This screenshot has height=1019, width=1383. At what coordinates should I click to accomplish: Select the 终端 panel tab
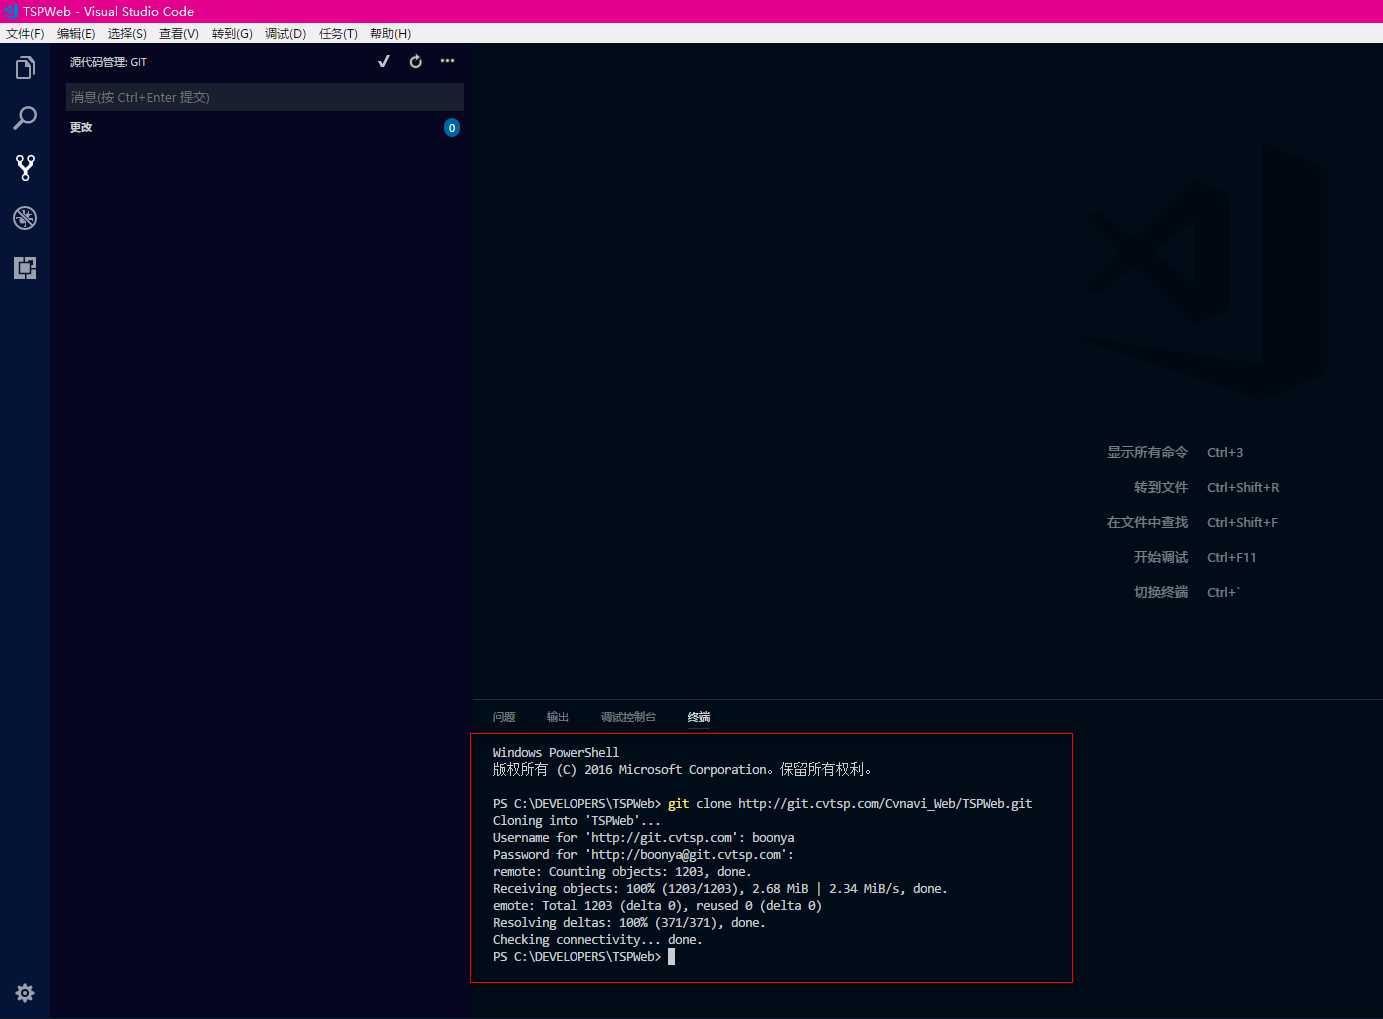click(x=699, y=717)
